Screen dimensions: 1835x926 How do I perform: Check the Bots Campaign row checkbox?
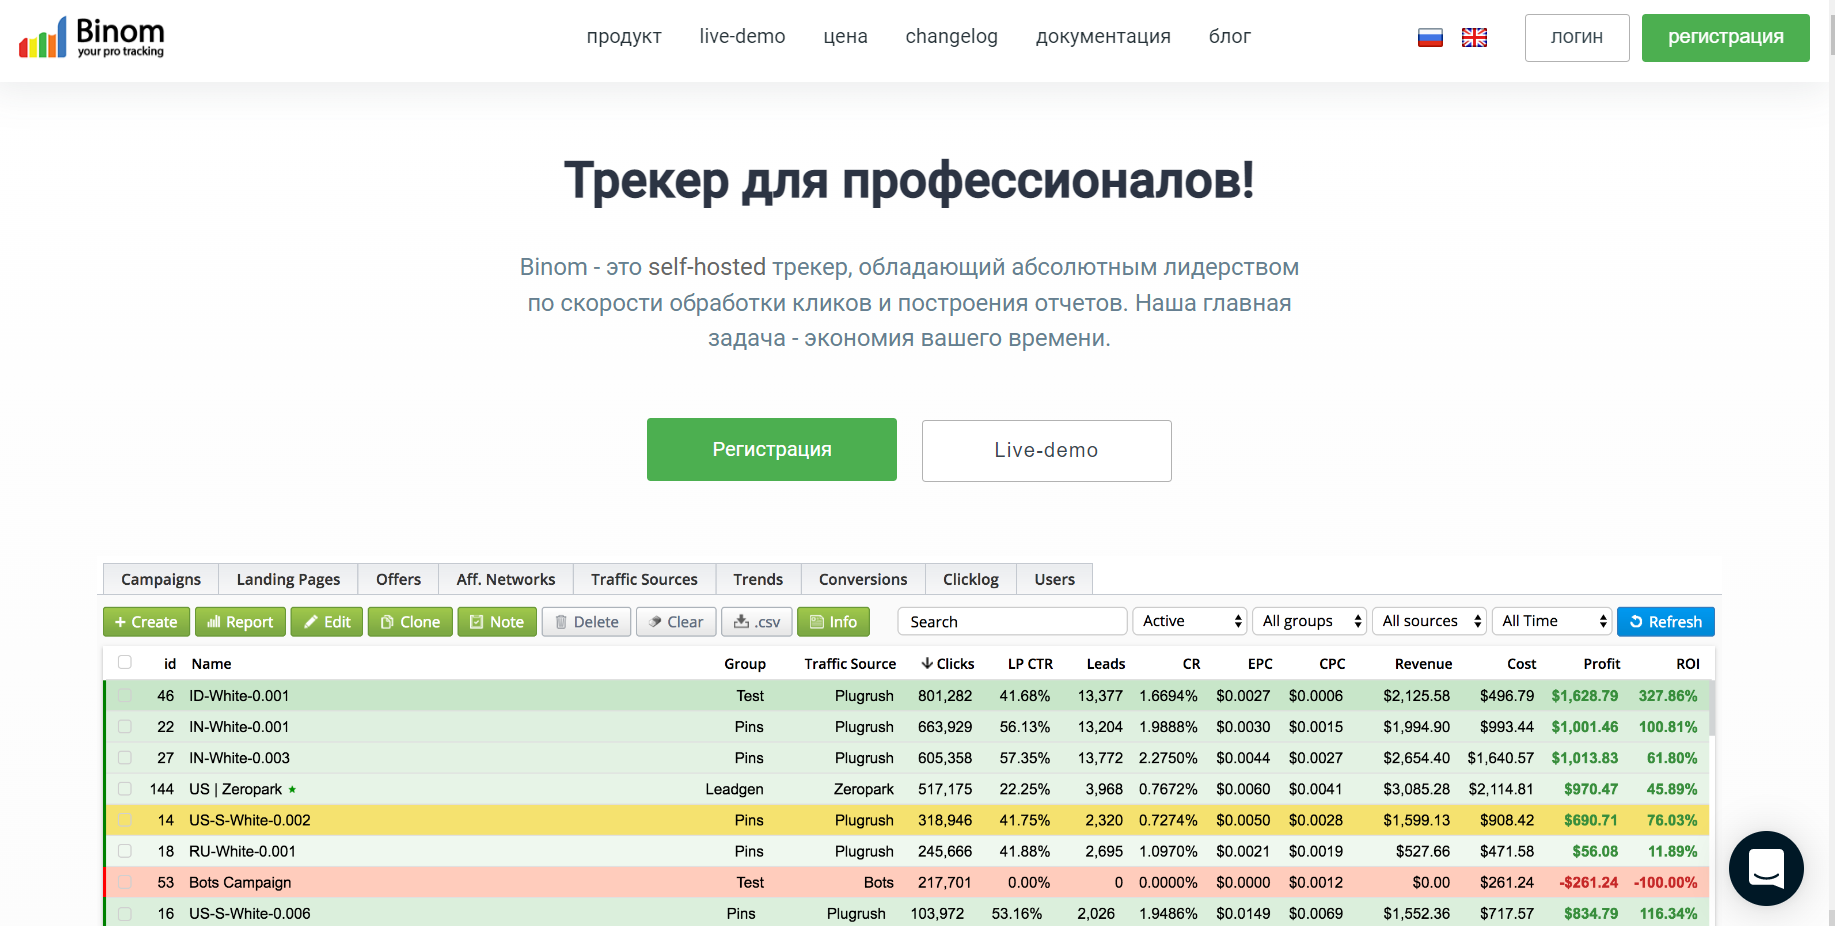pyautogui.click(x=125, y=882)
